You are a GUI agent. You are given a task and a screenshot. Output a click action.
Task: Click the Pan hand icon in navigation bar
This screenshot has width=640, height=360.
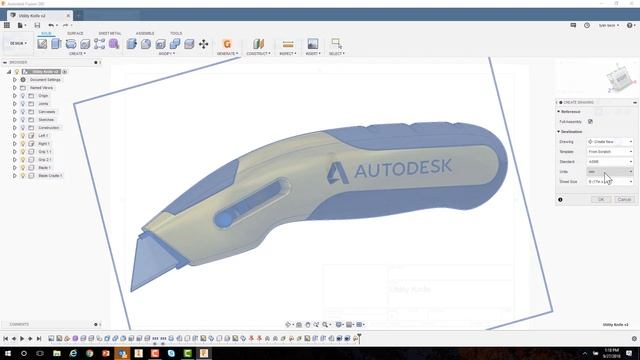[308, 324]
